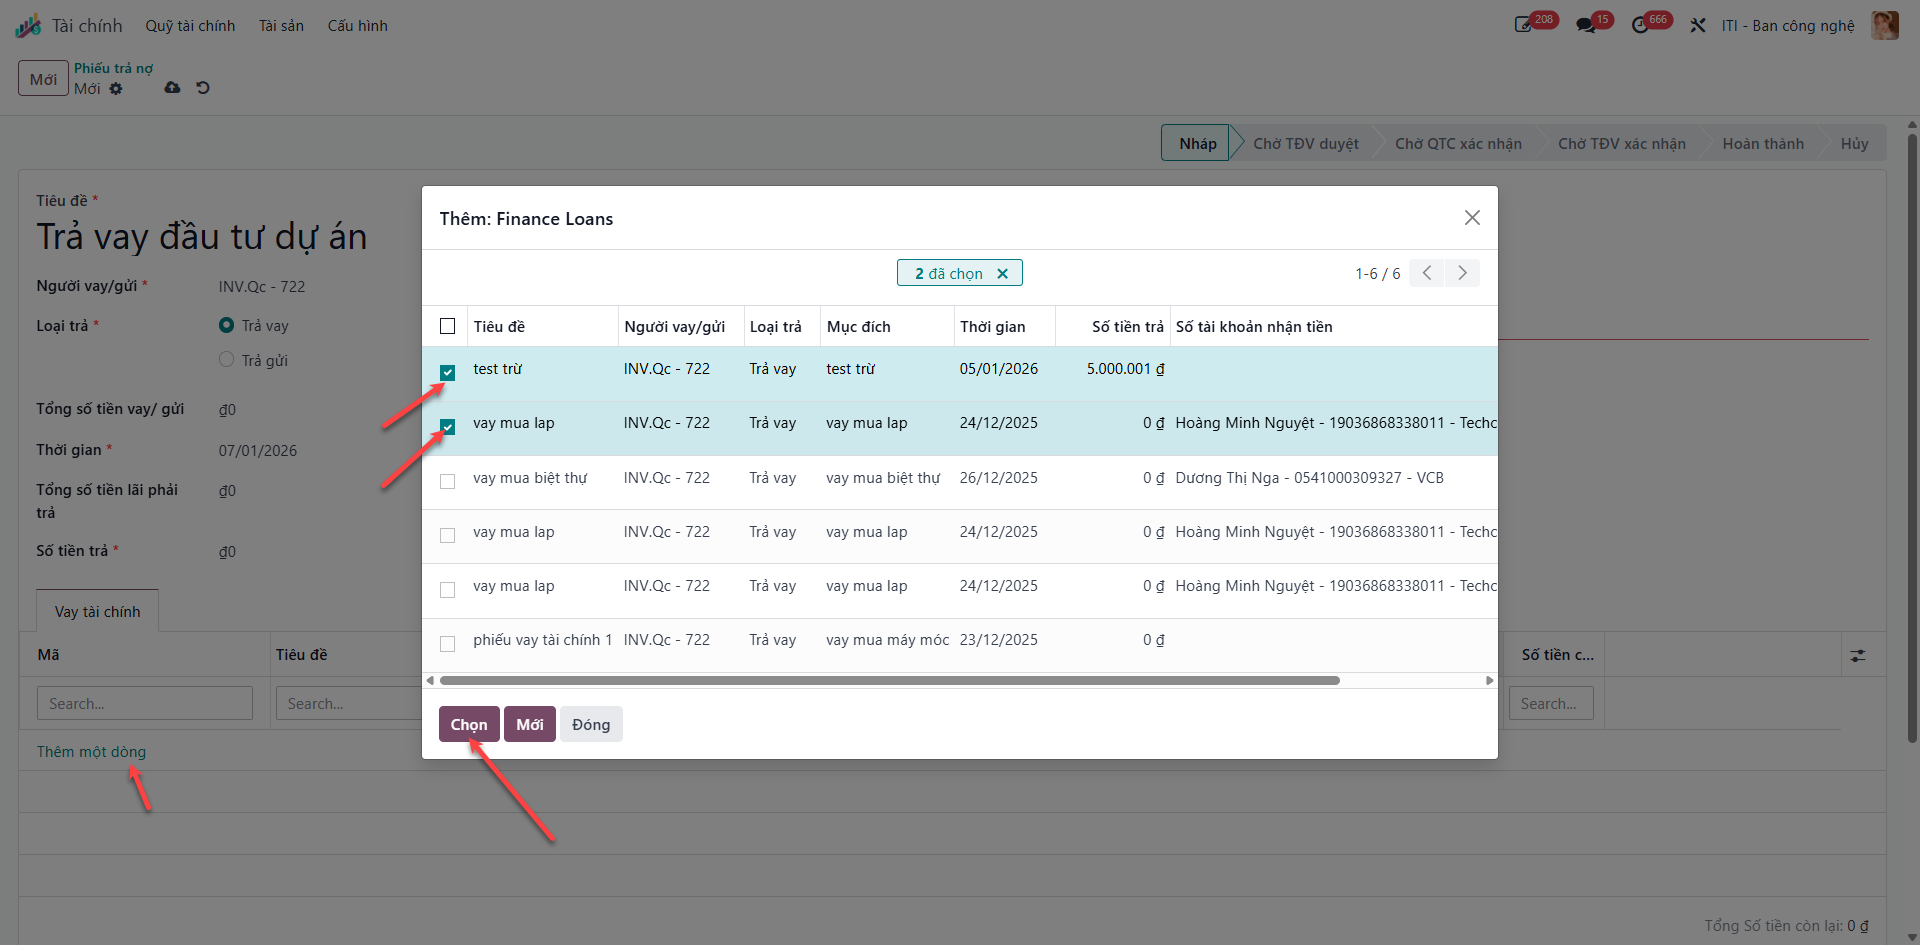Select the Hoàn thành stage
The image size is (1920, 945).
point(1763,143)
